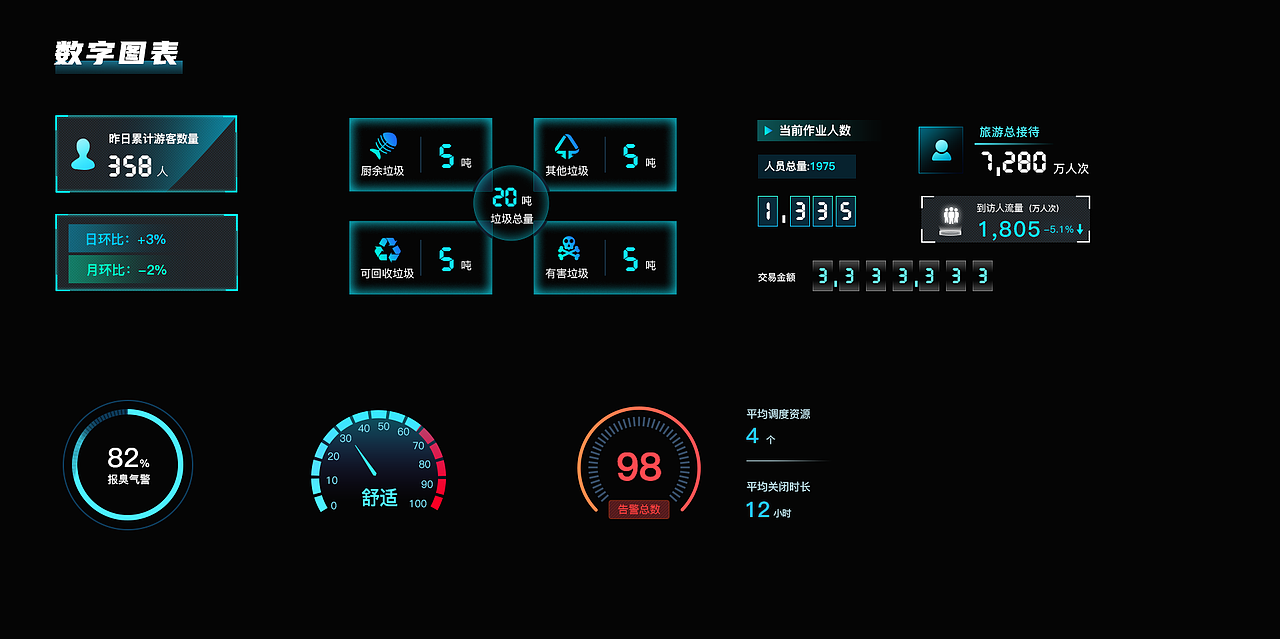Click the 1,805 visitor flow value
This screenshot has width=1280, height=639.
(1009, 229)
